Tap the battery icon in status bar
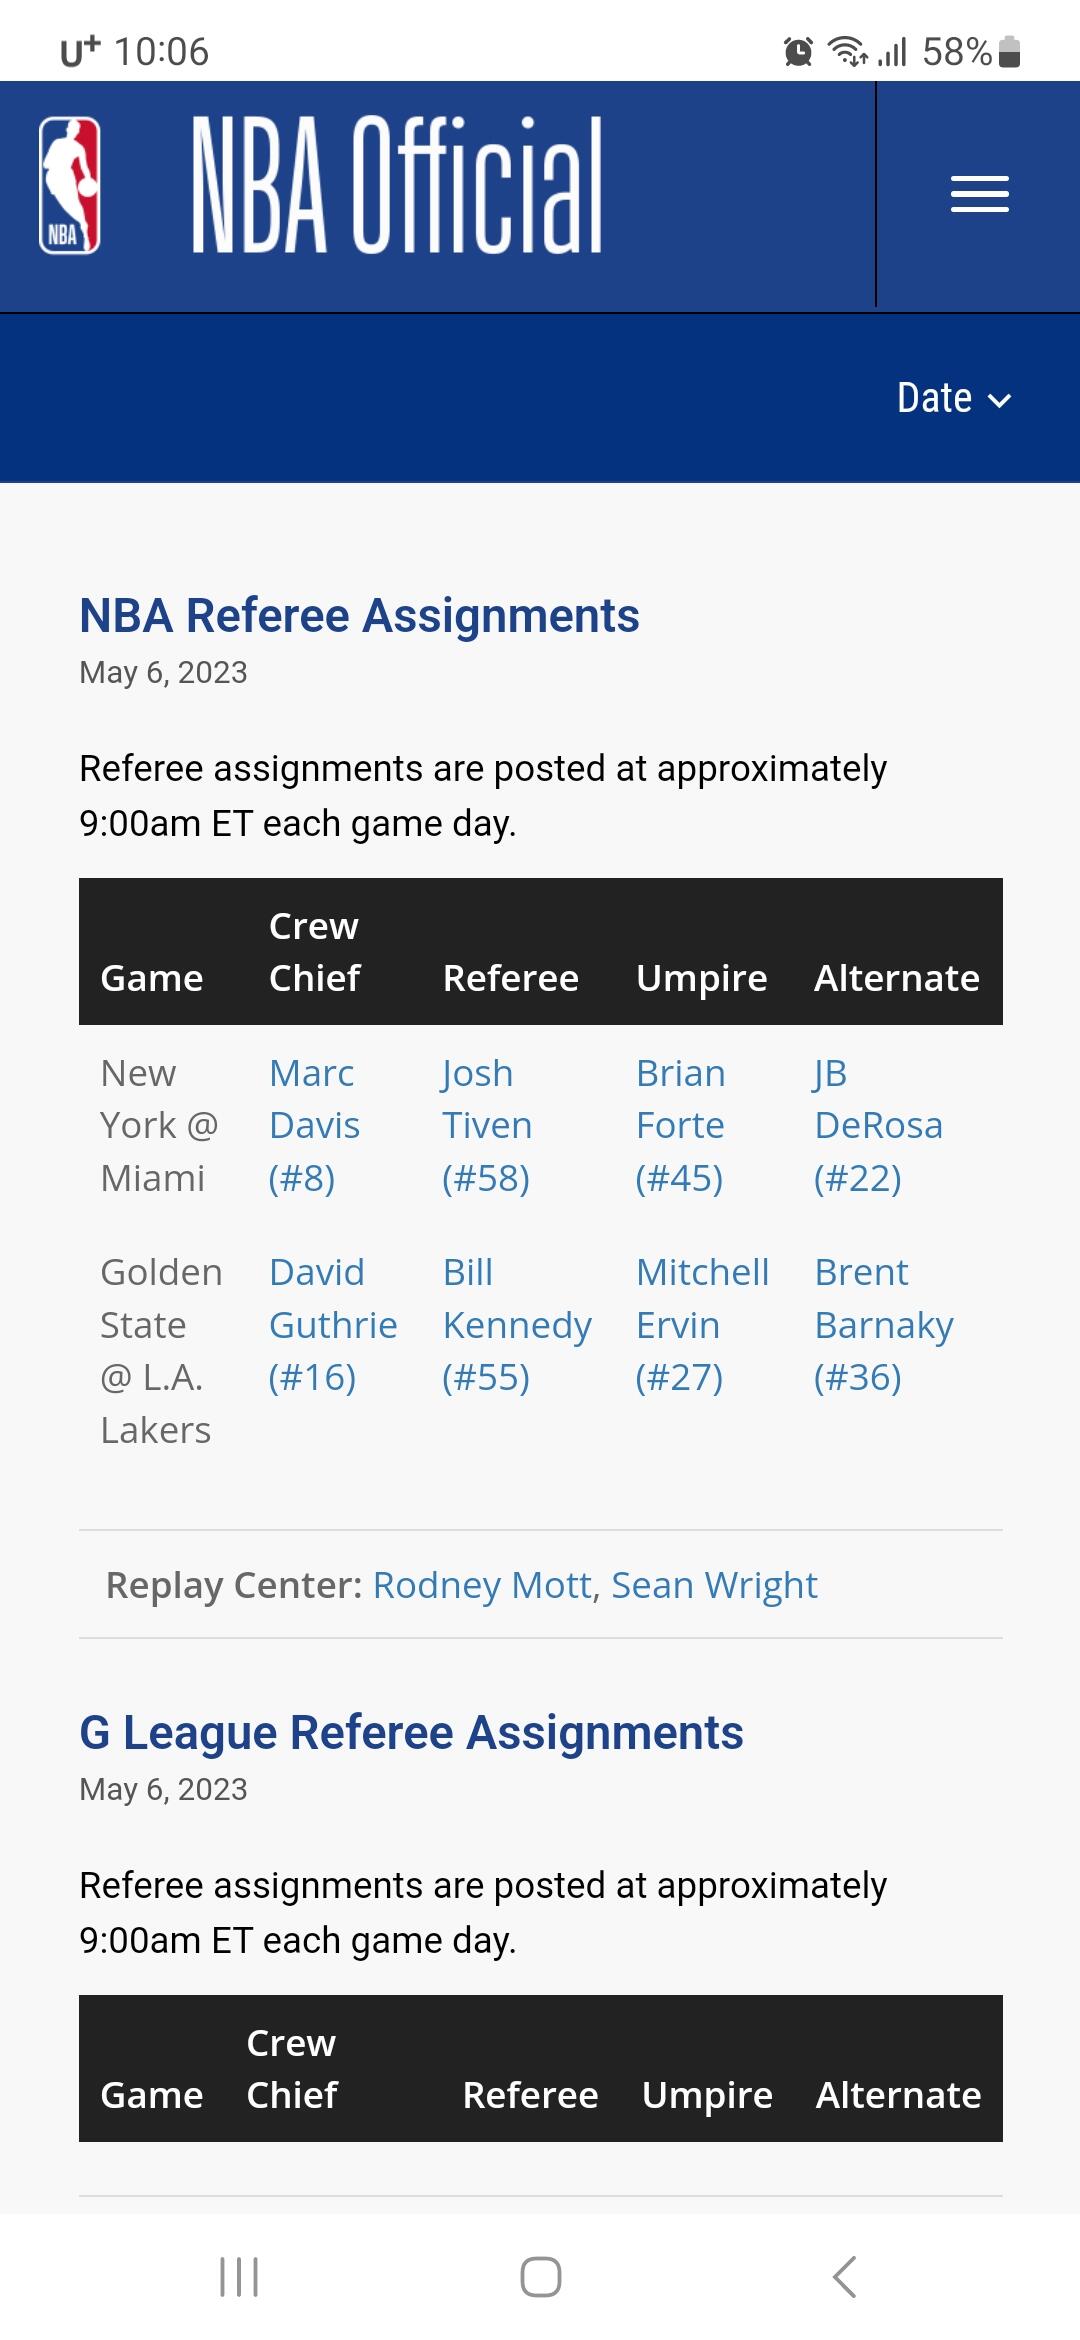 (x=1010, y=51)
